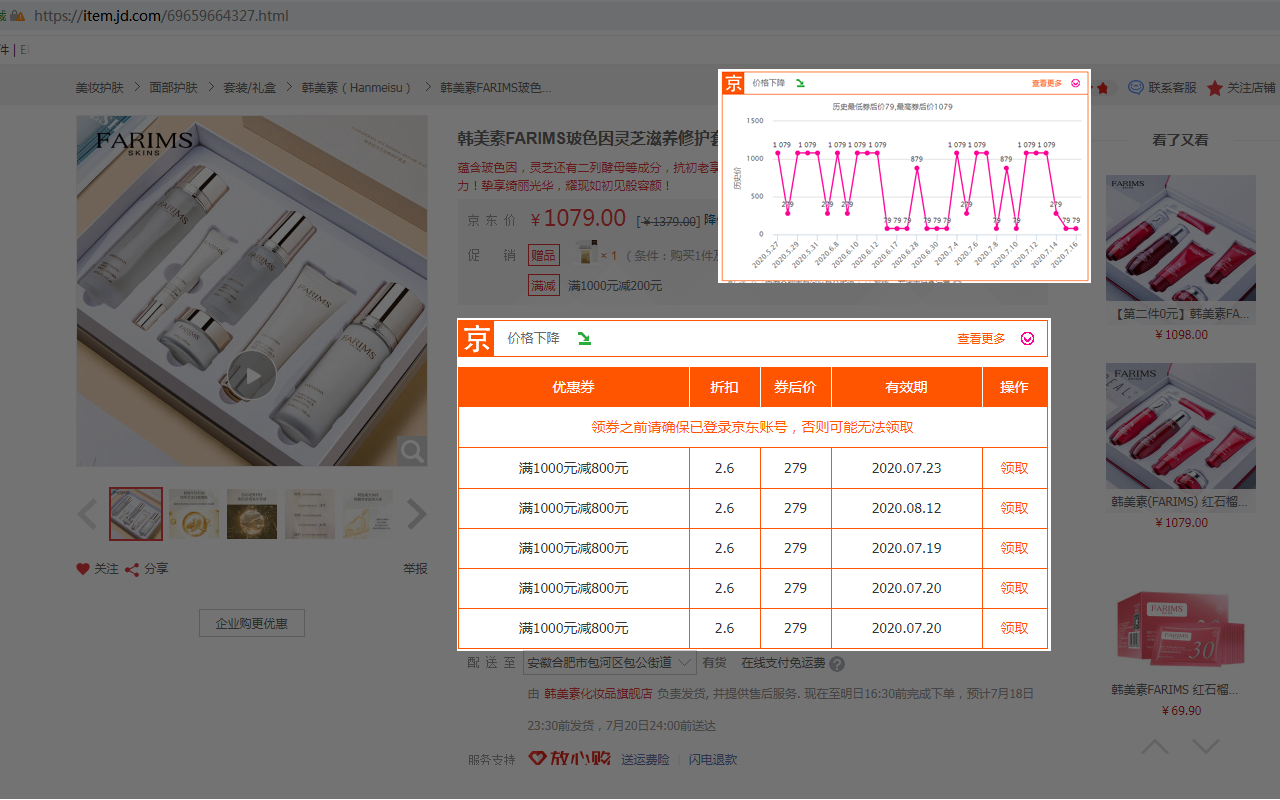Click the chart title 历史最低券后价79,最高券后价1079
The width and height of the screenshot is (1280, 800).
[892, 106]
